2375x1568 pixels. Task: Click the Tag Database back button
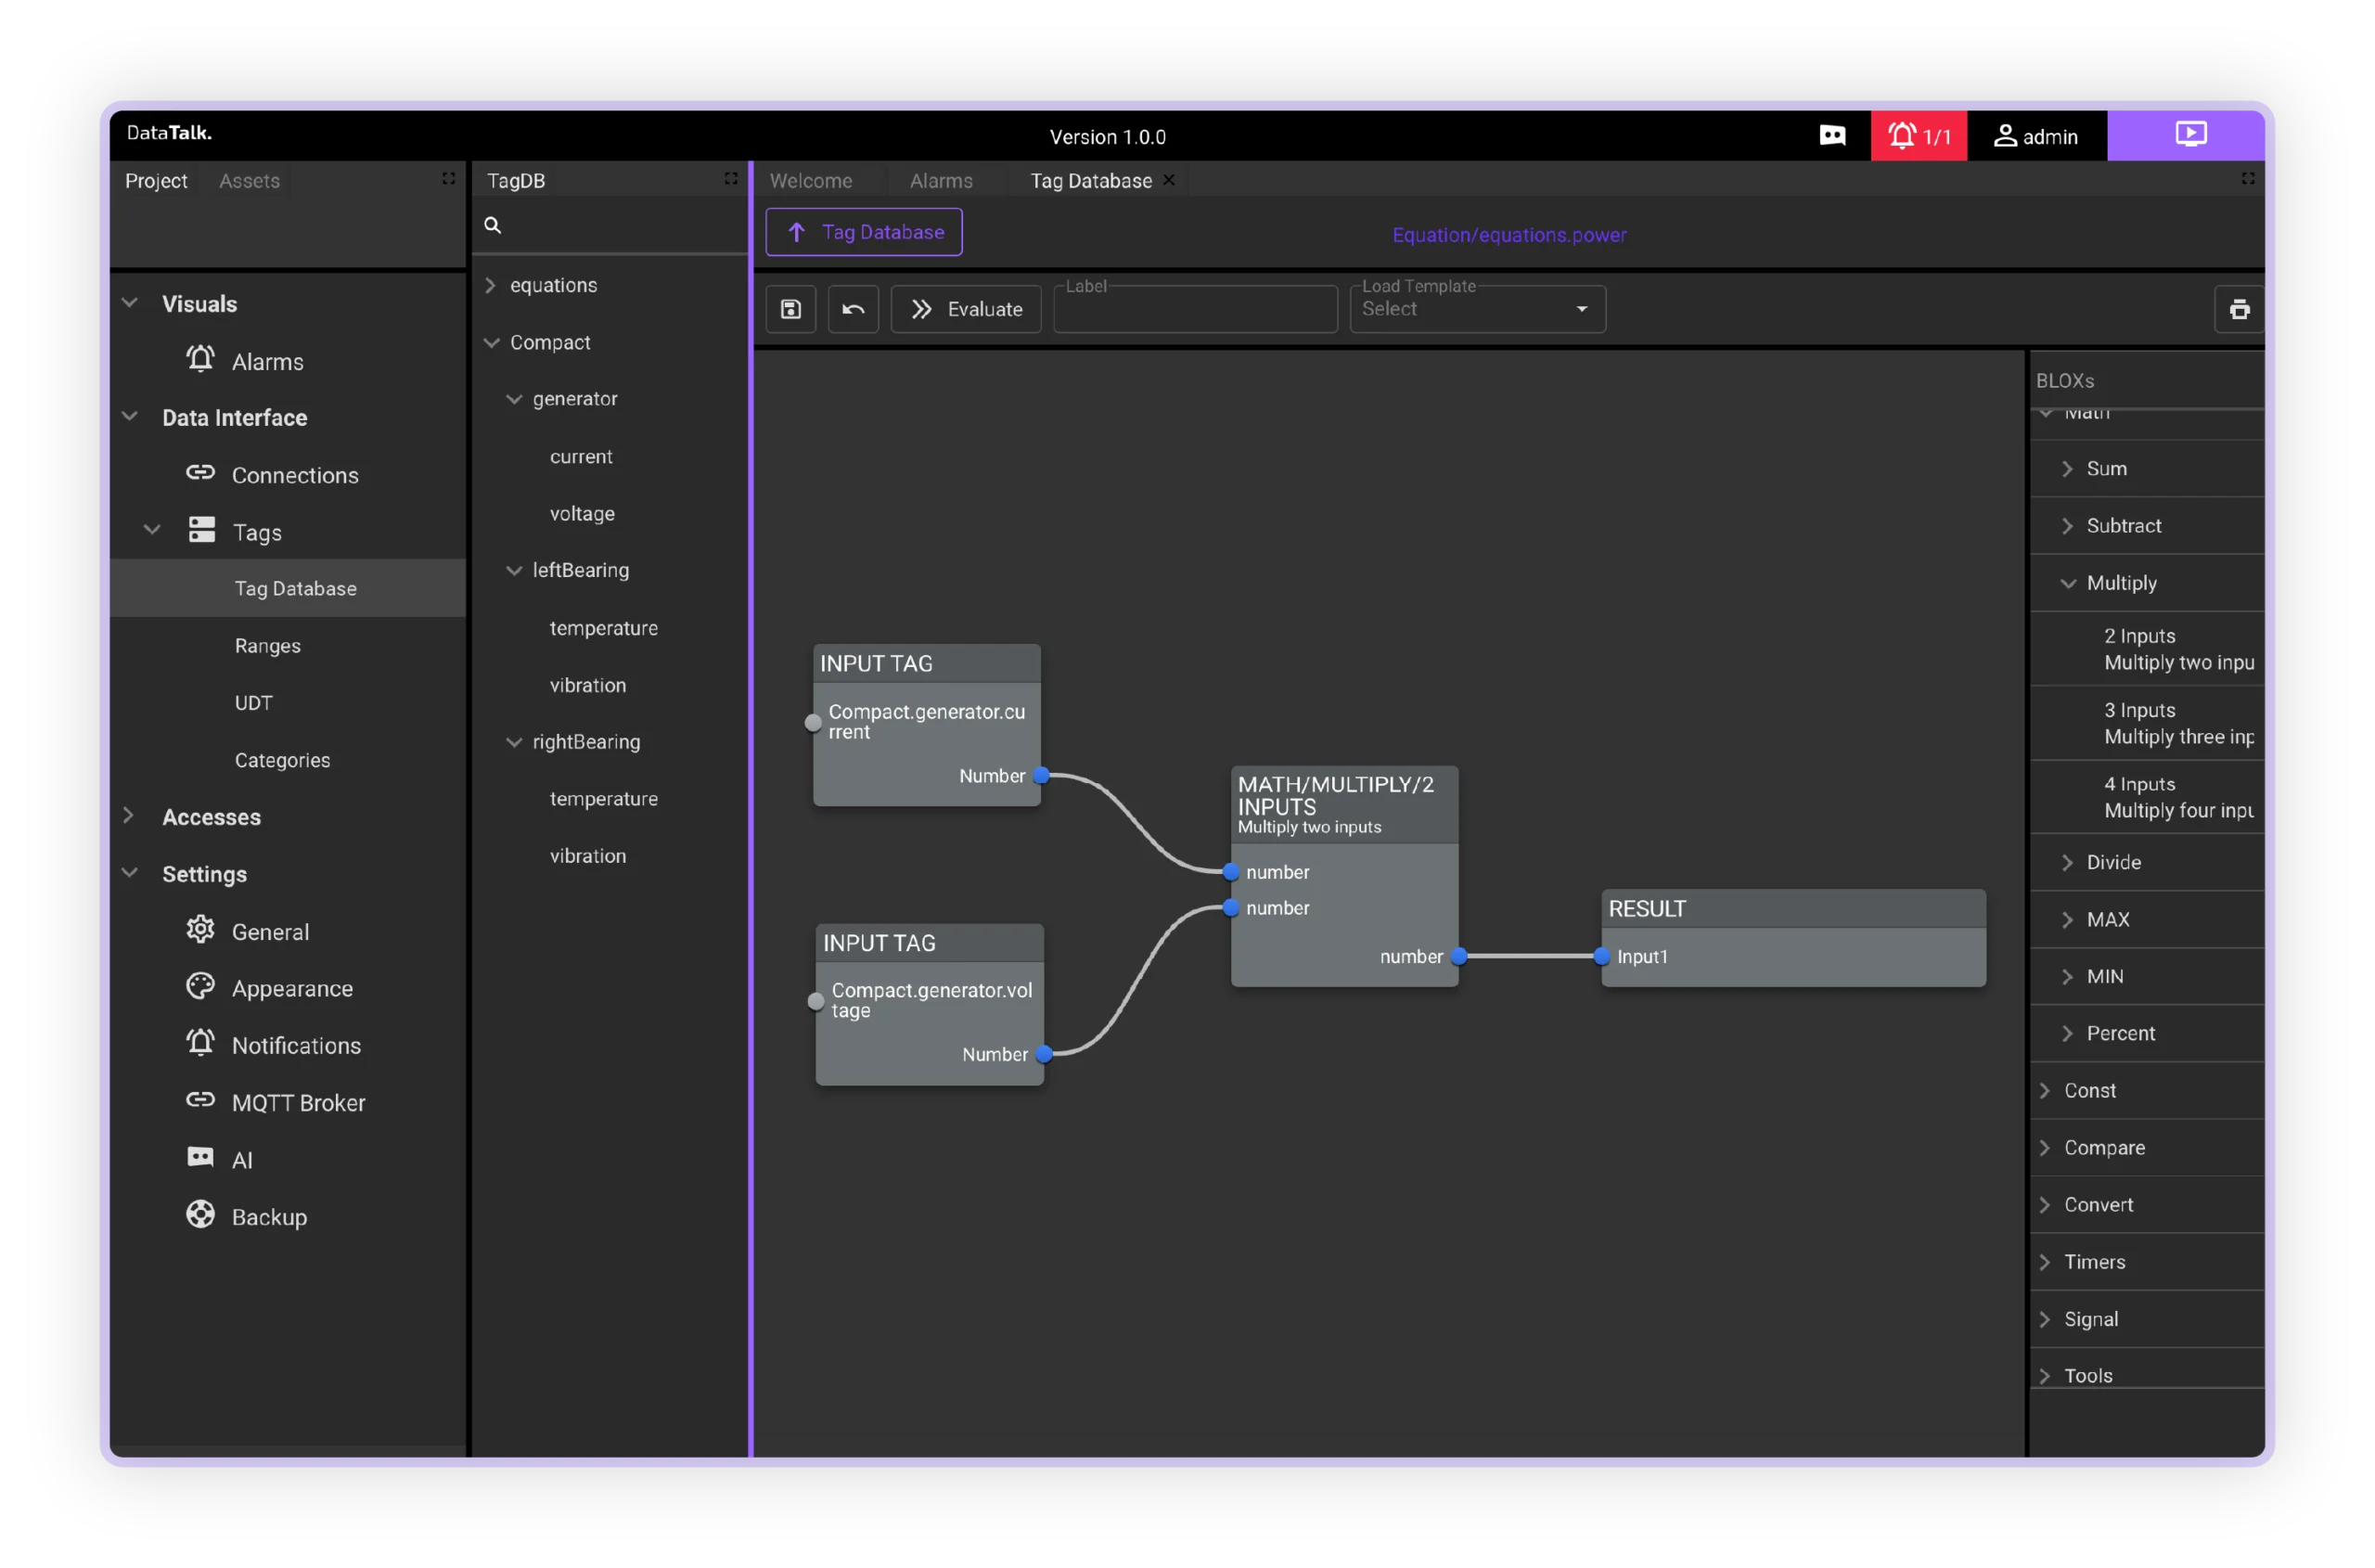pyautogui.click(x=864, y=232)
